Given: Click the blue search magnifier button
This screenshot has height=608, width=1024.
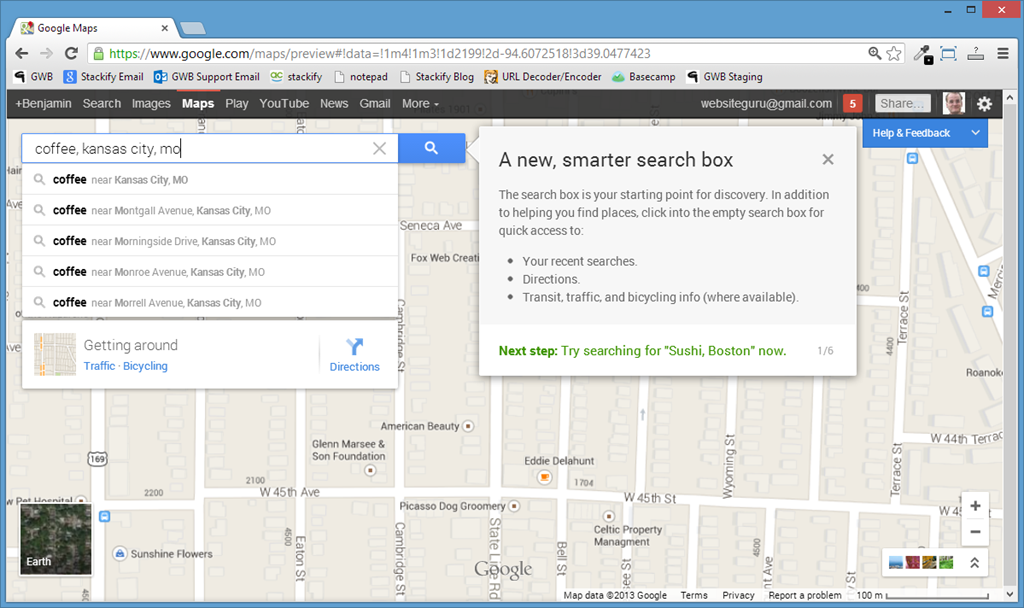Looking at the screenshot, I should click(x=431, y=148).
